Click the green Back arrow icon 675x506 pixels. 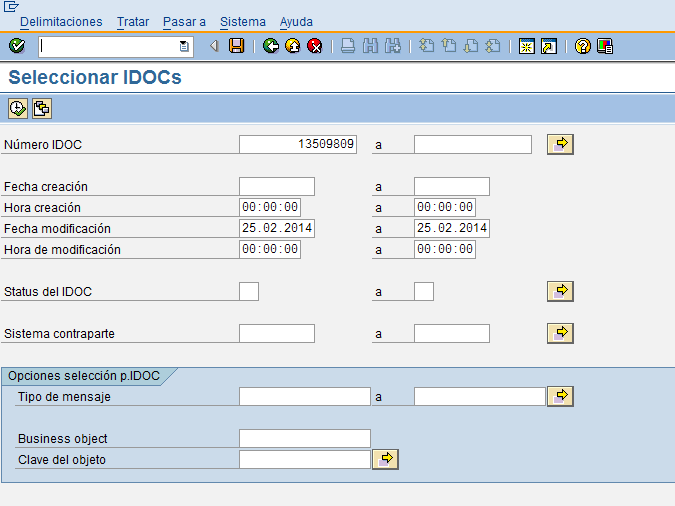(271, 46)
